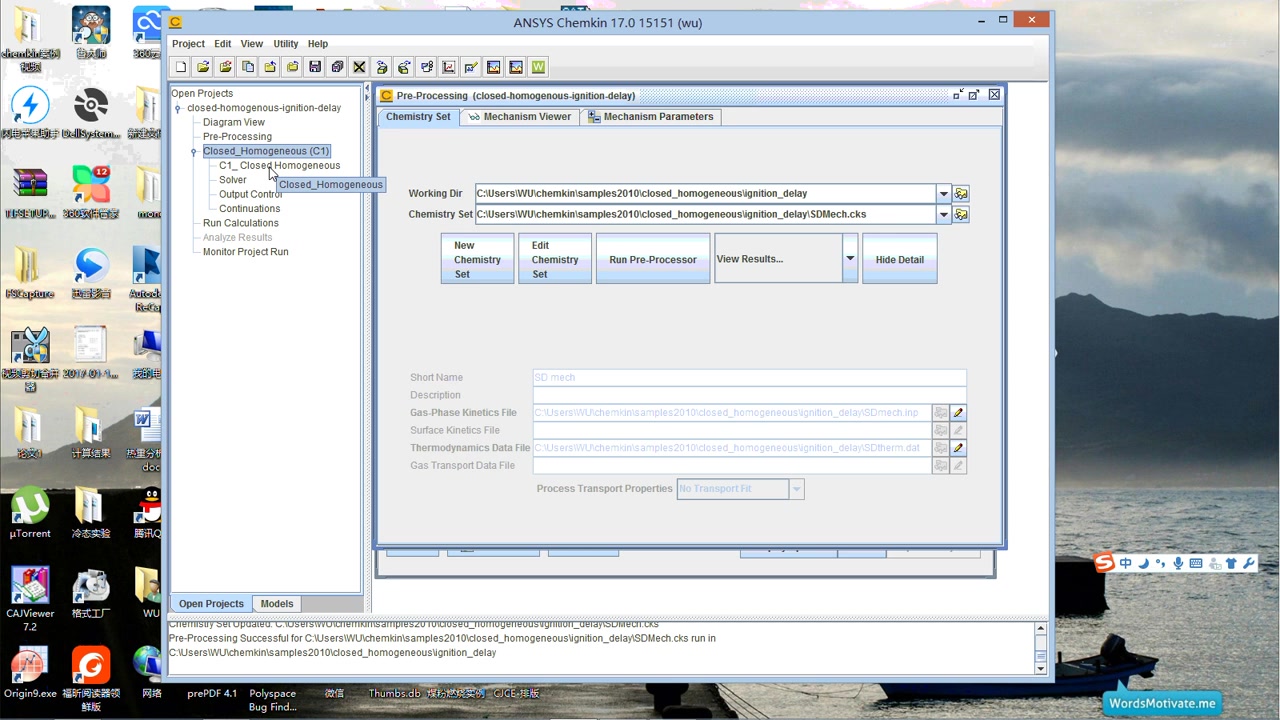This screenshot has height=720, width=1280.
Task: Select Diagram View in project tree
Action: (234, 122)
